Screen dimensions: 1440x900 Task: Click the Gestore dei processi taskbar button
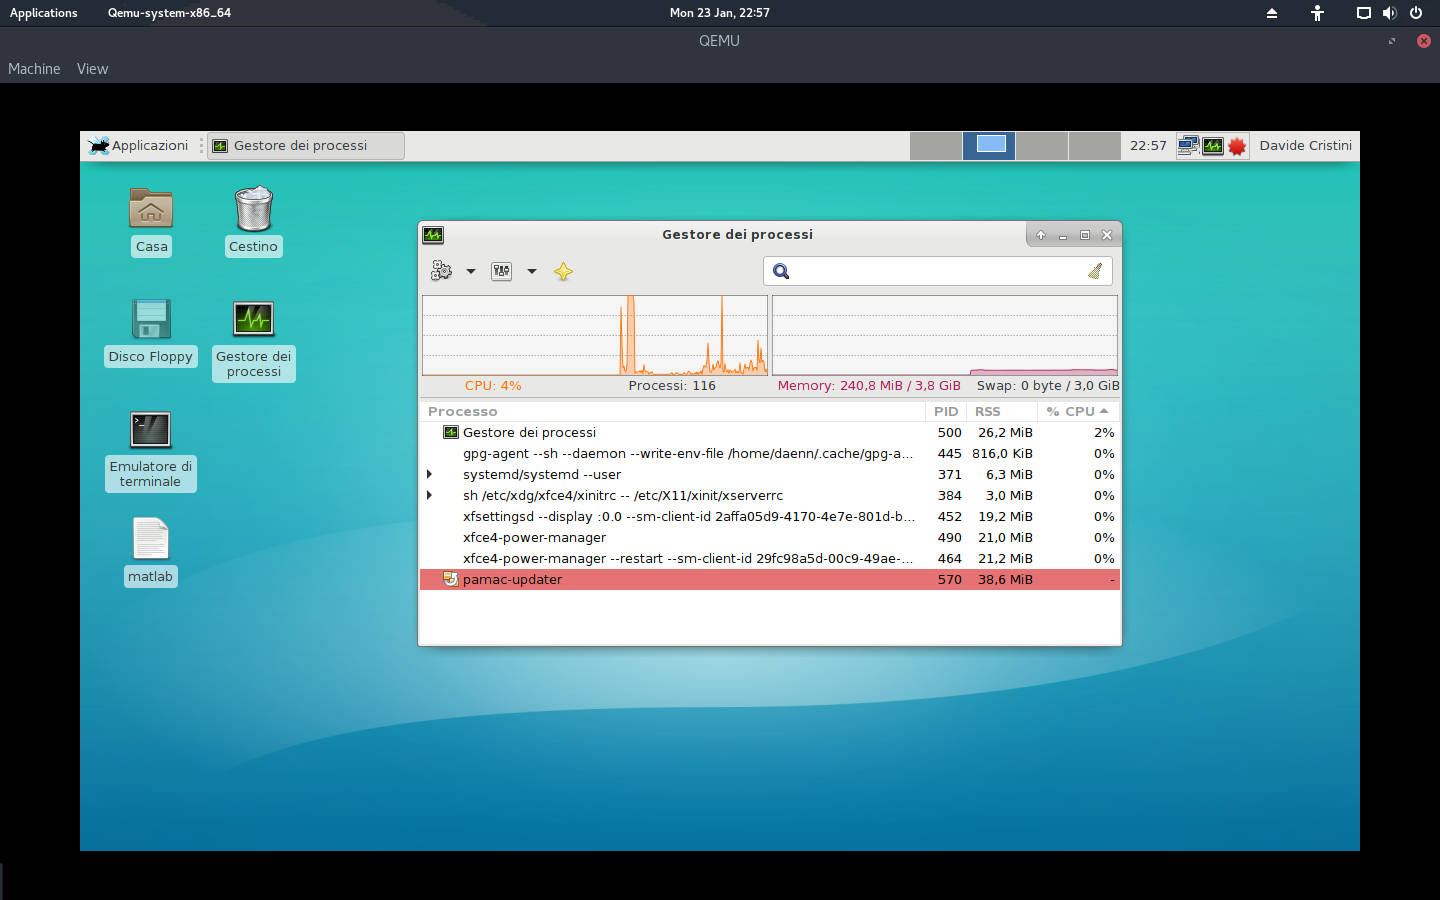pos(306,146)
